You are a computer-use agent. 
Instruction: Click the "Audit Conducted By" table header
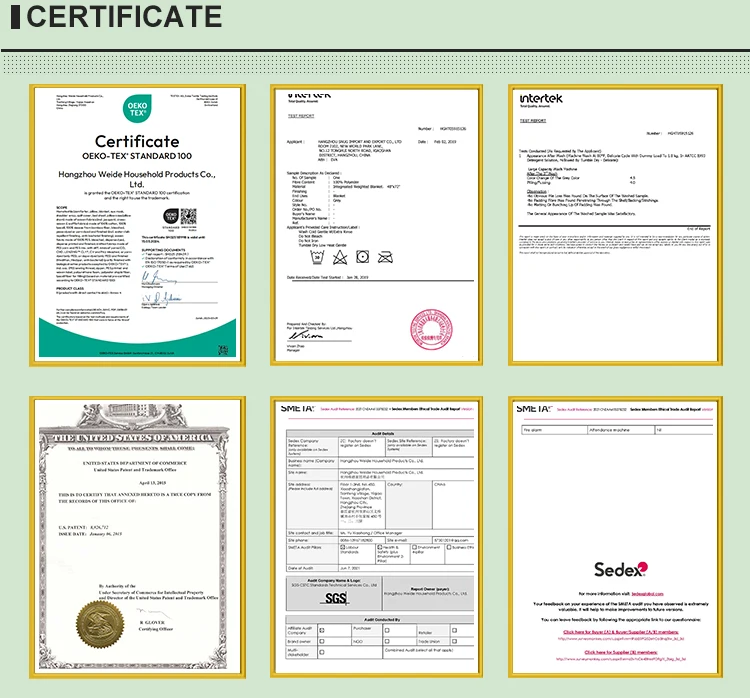pos(382,620)
